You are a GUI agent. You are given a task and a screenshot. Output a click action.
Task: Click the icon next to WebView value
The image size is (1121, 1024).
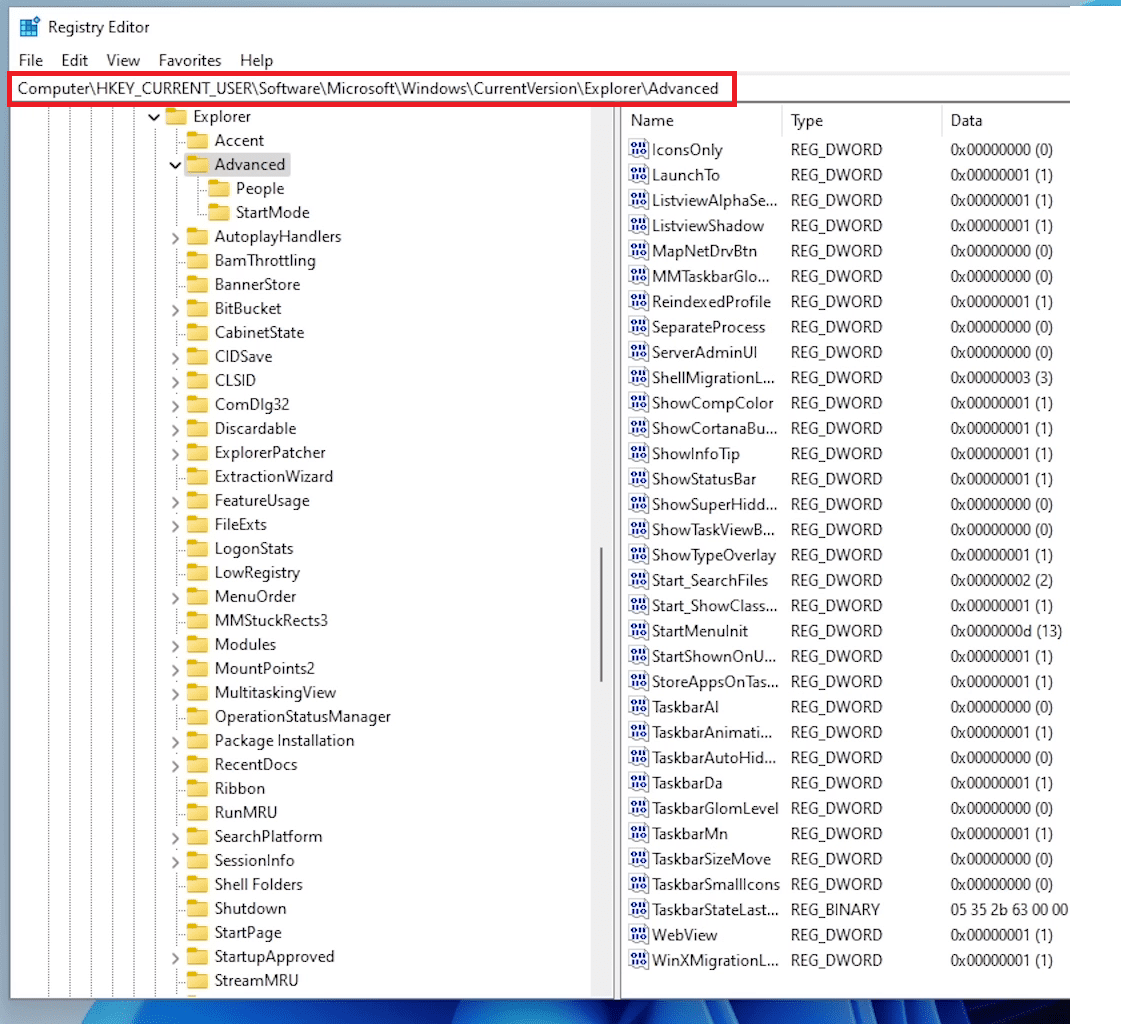(638, 935)
